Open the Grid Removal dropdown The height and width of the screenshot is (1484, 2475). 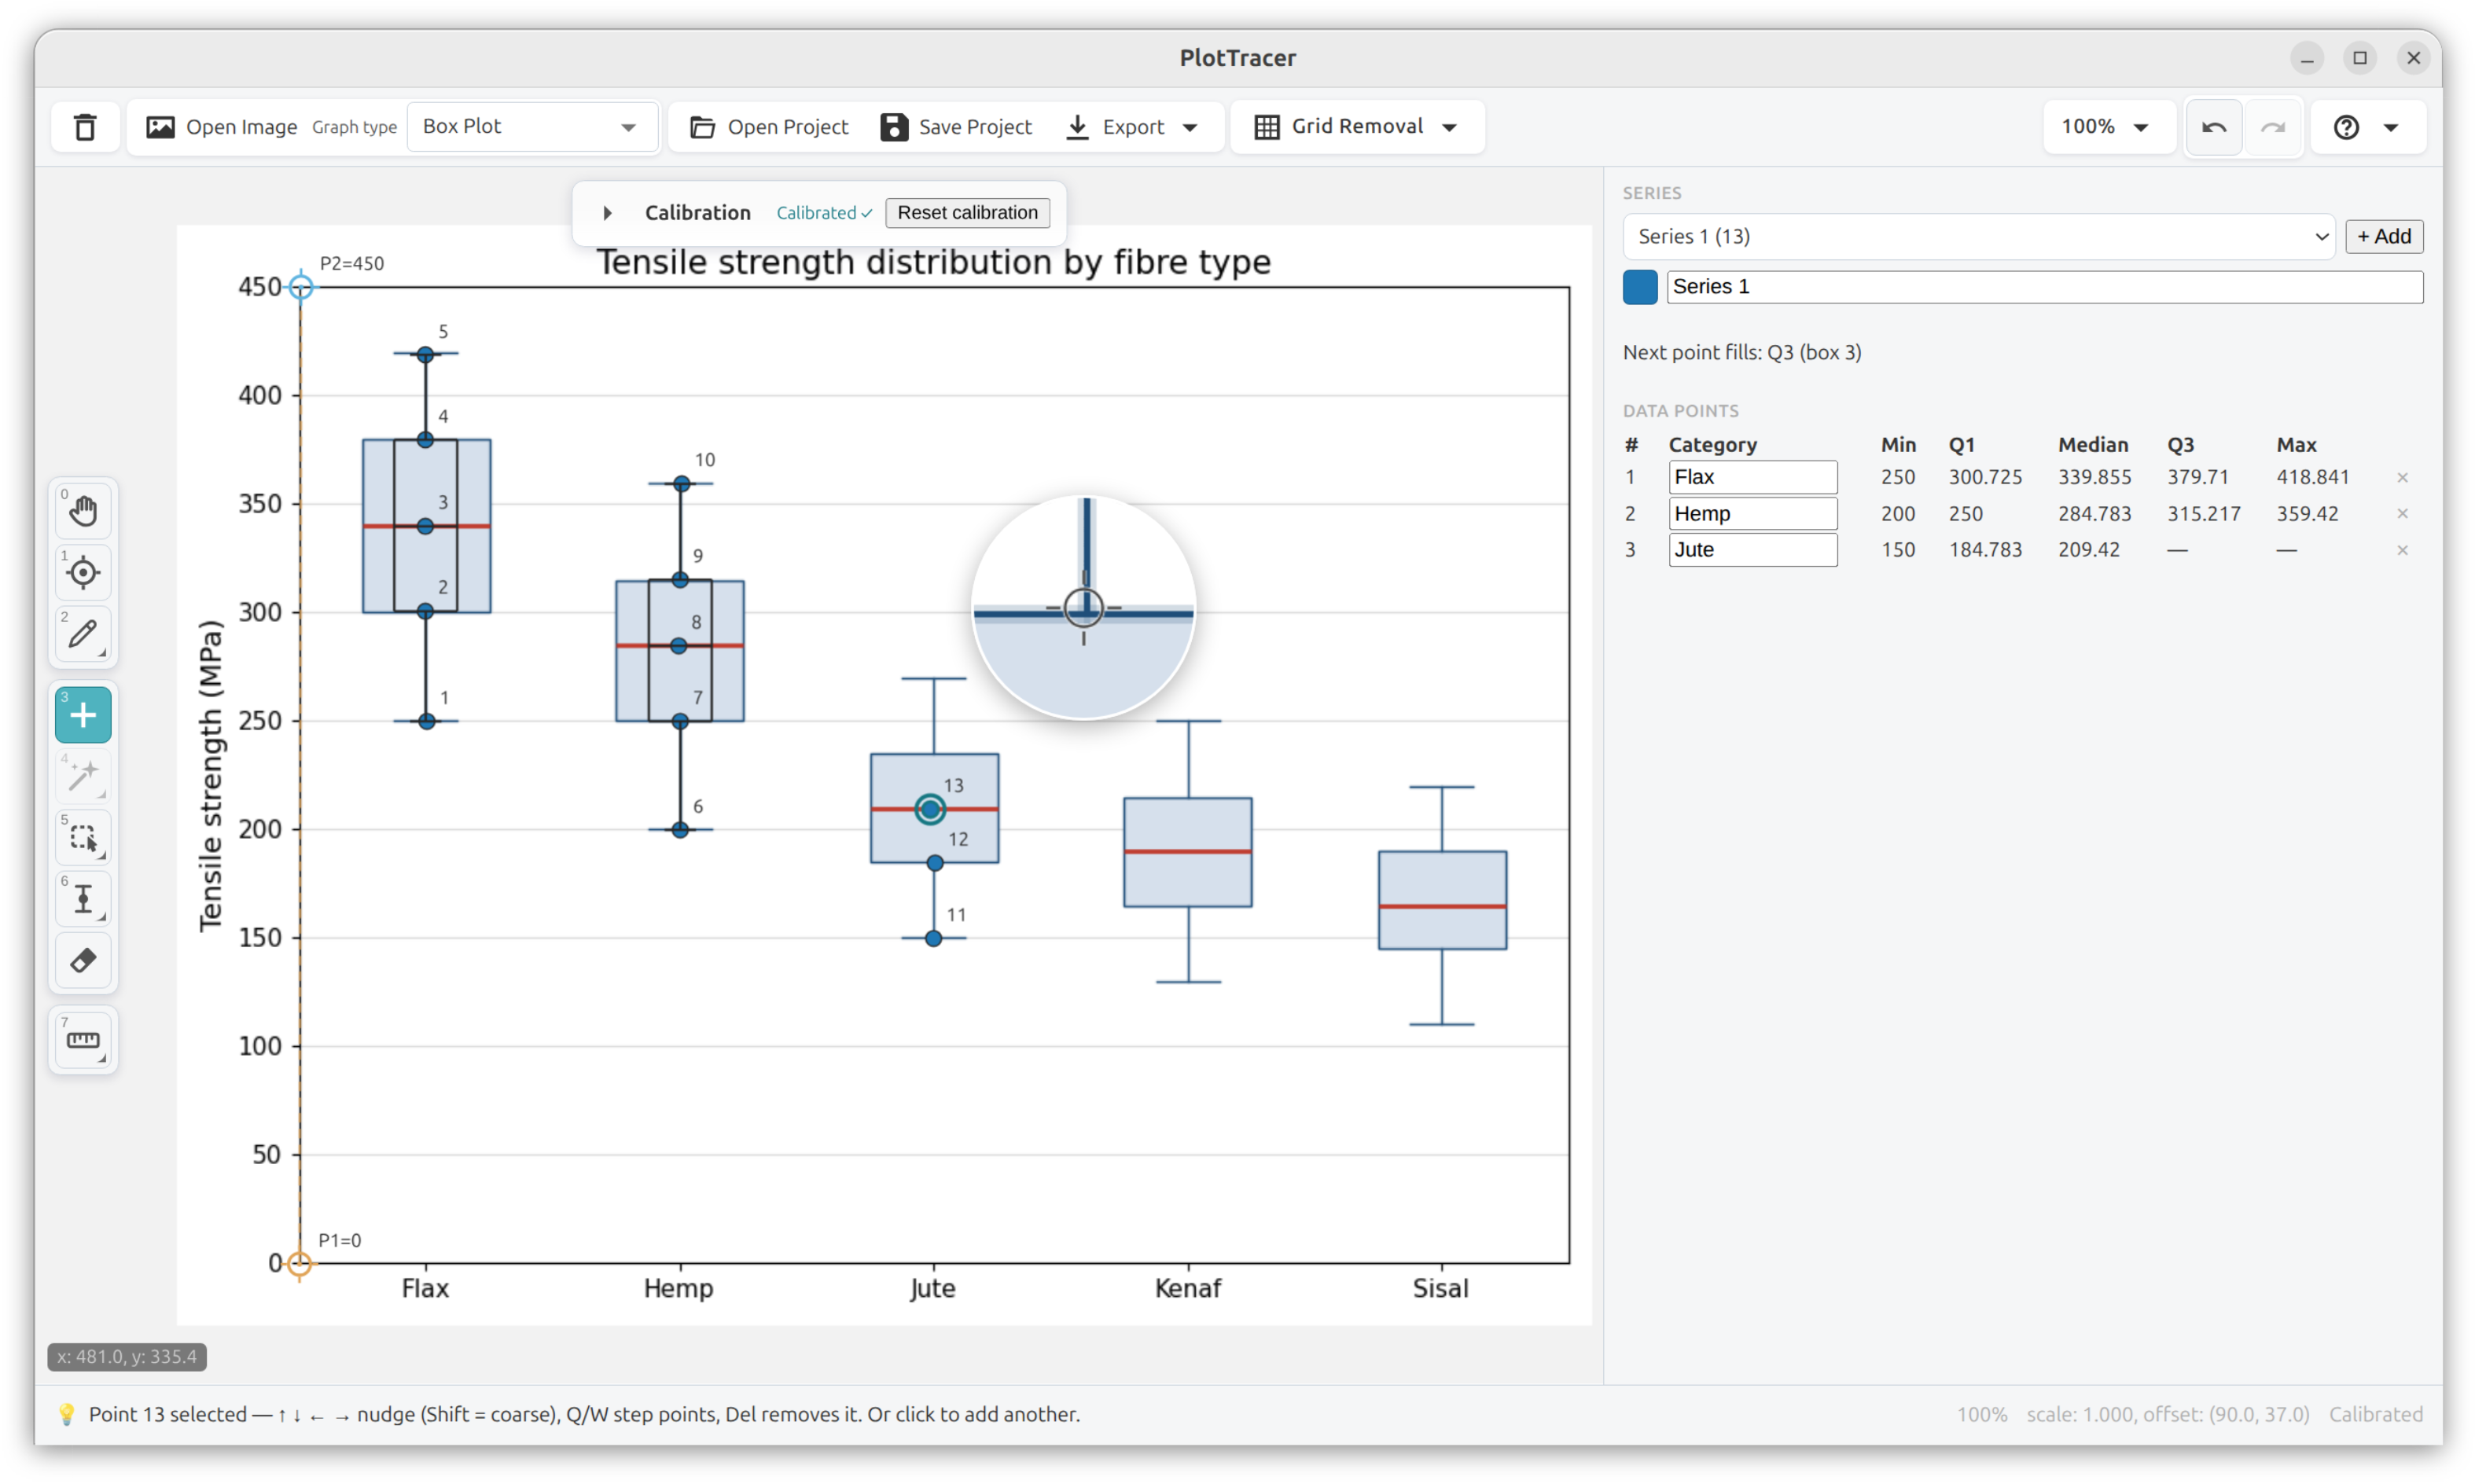[1356, 127]
